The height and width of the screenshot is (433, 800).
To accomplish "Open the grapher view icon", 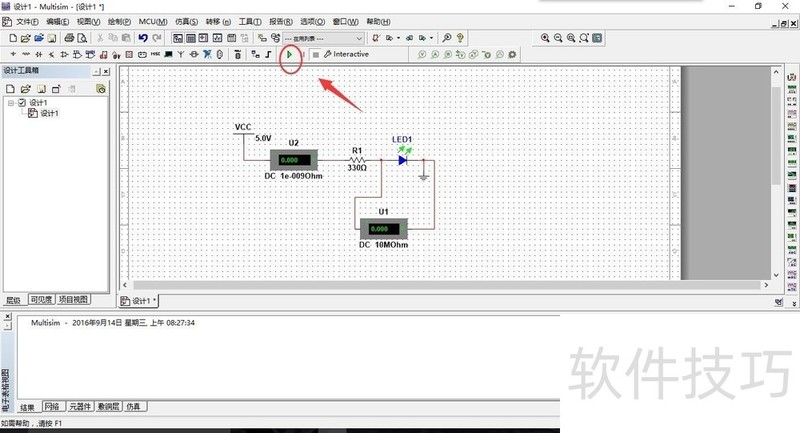I will [x=217, y=38].
